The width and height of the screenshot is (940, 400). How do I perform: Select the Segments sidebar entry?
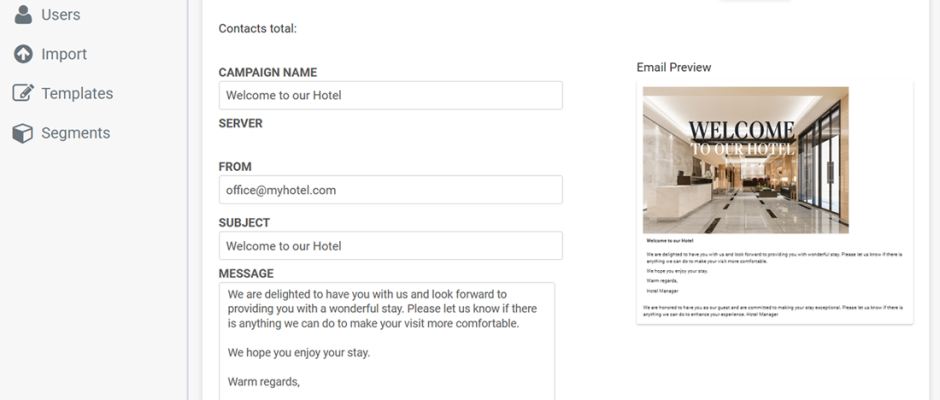pos(76,133)
